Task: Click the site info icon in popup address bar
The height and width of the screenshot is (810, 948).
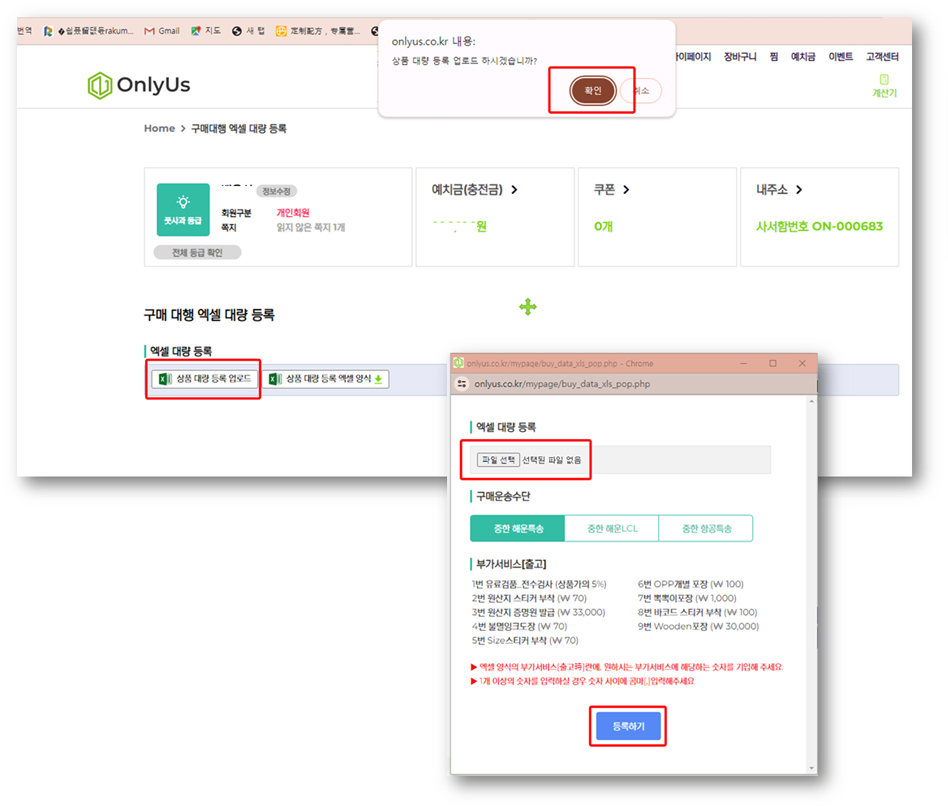Action: coord(462,383)
